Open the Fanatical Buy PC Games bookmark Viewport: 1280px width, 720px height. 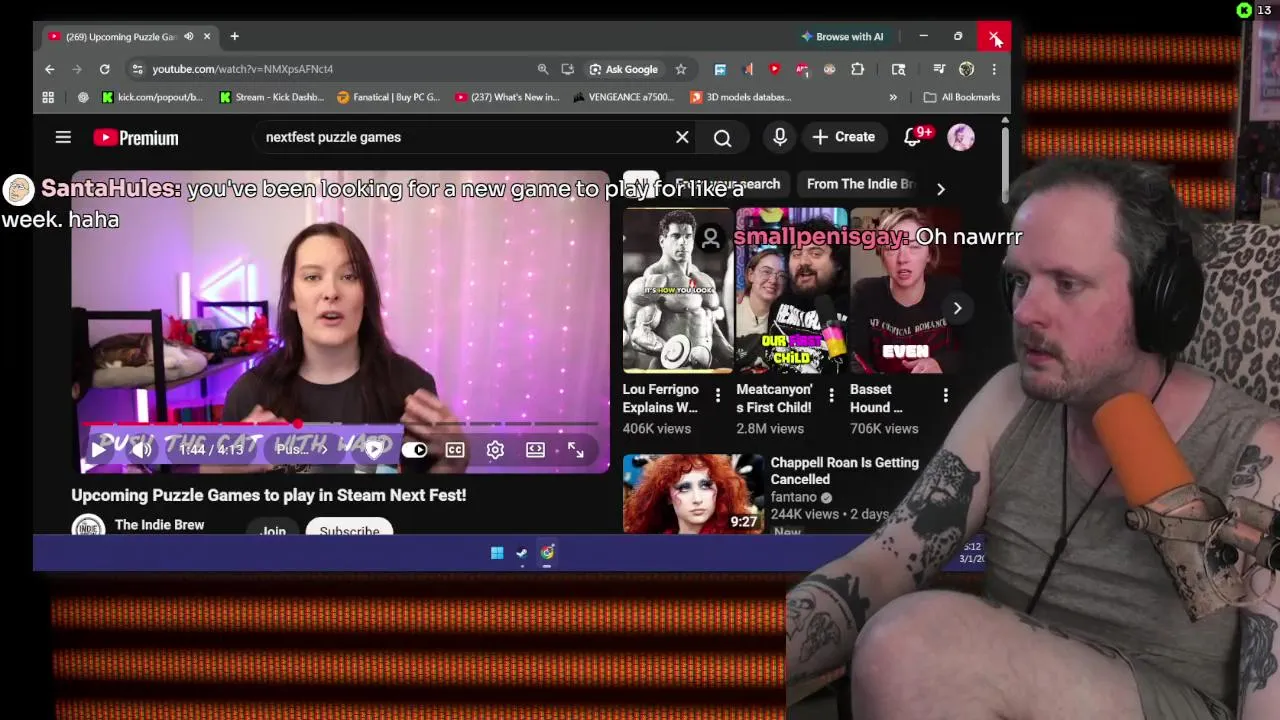point(389,97)
